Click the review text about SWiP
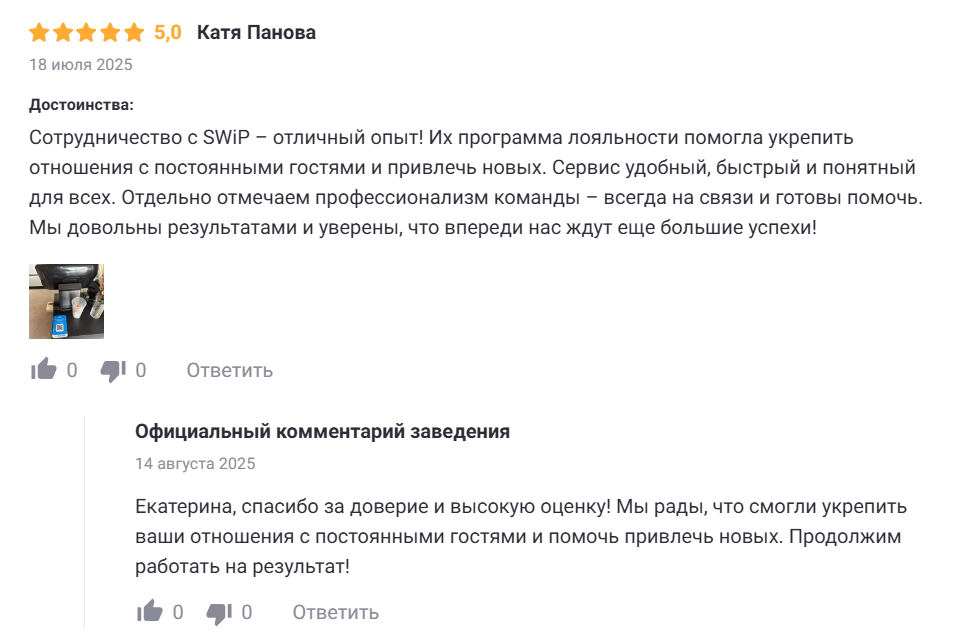Viewport: 965px width, 633px height. (470, 182)
